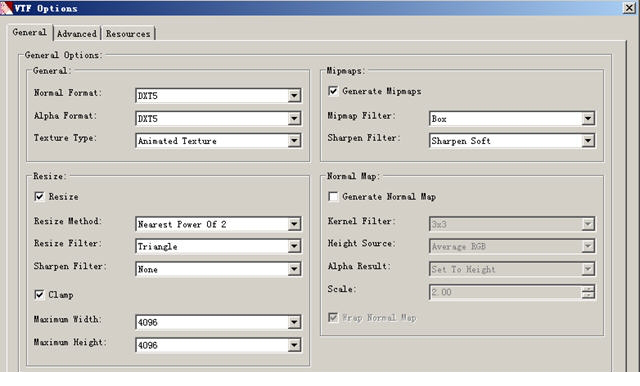Image resolution: width=640 pixels, height=386 pixels.
Task: Click the Wrap Normal Map checkbox
Action: 333,317
